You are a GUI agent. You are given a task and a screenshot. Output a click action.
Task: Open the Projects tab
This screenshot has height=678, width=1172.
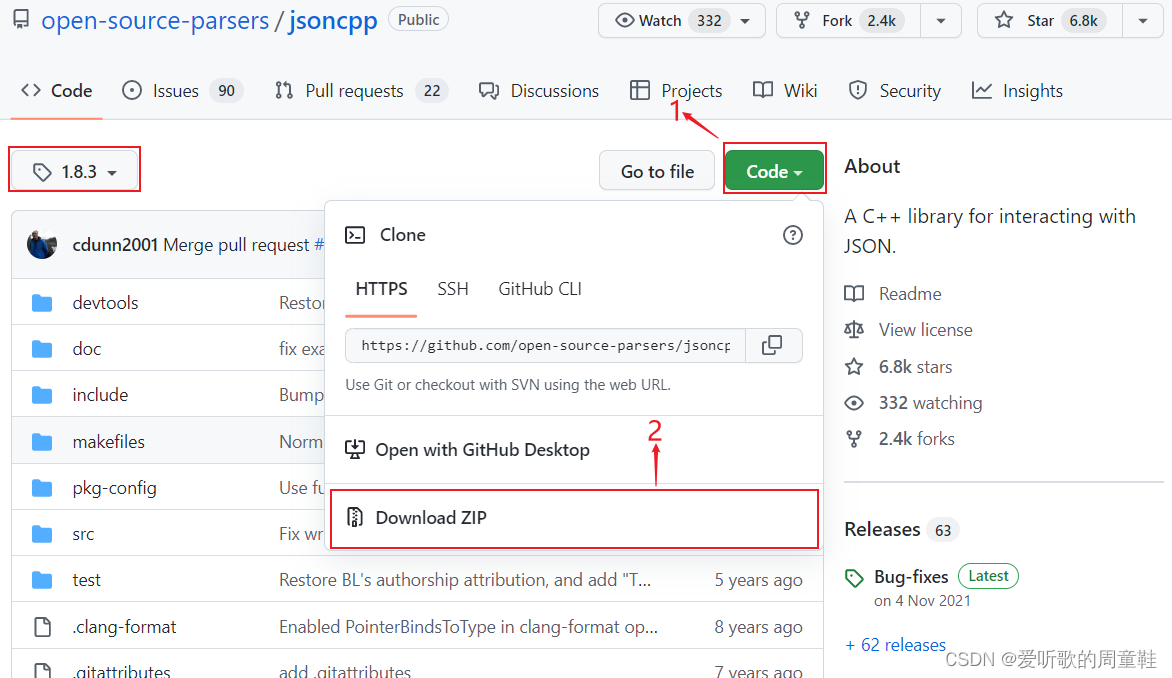click(x=676, y=90)
